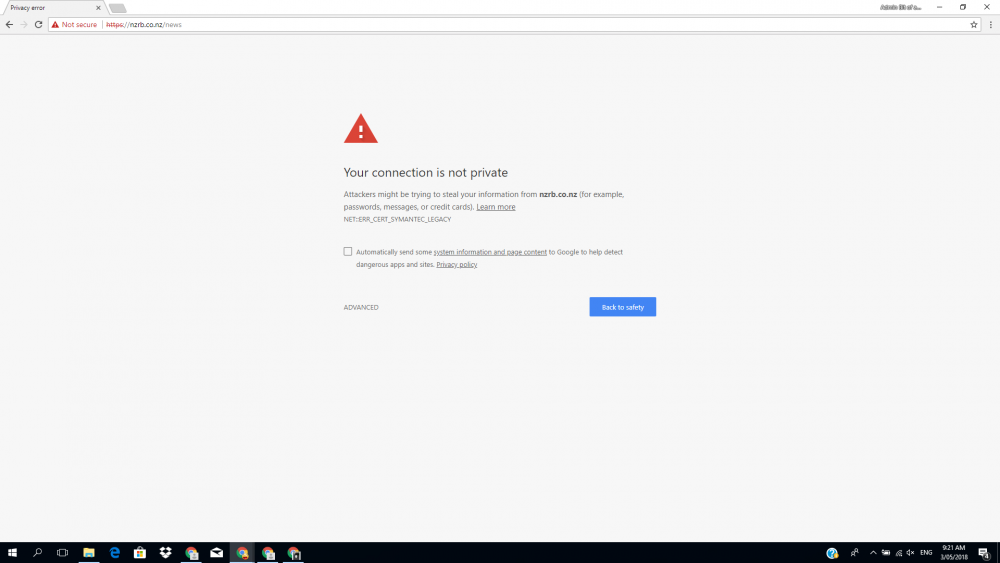The height and width of the screenshot is (563, 1000).
Task: Open Dropbox from the taskbar
Action: pos(166,553)
